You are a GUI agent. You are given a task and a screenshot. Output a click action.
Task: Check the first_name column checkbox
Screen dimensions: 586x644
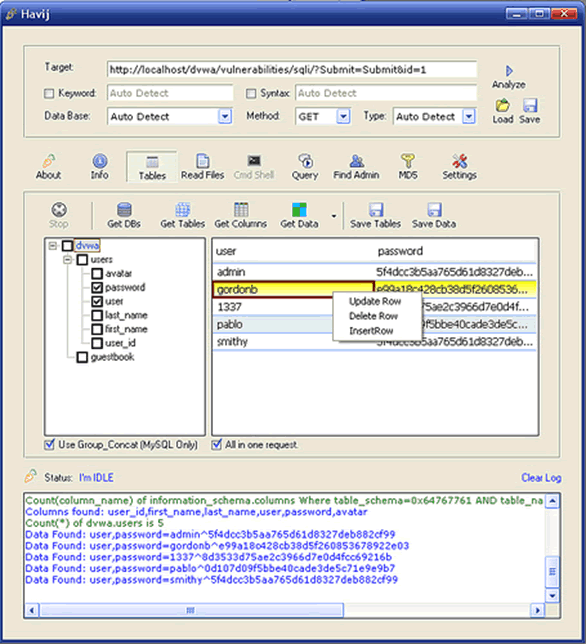click(x=97, y=329)
